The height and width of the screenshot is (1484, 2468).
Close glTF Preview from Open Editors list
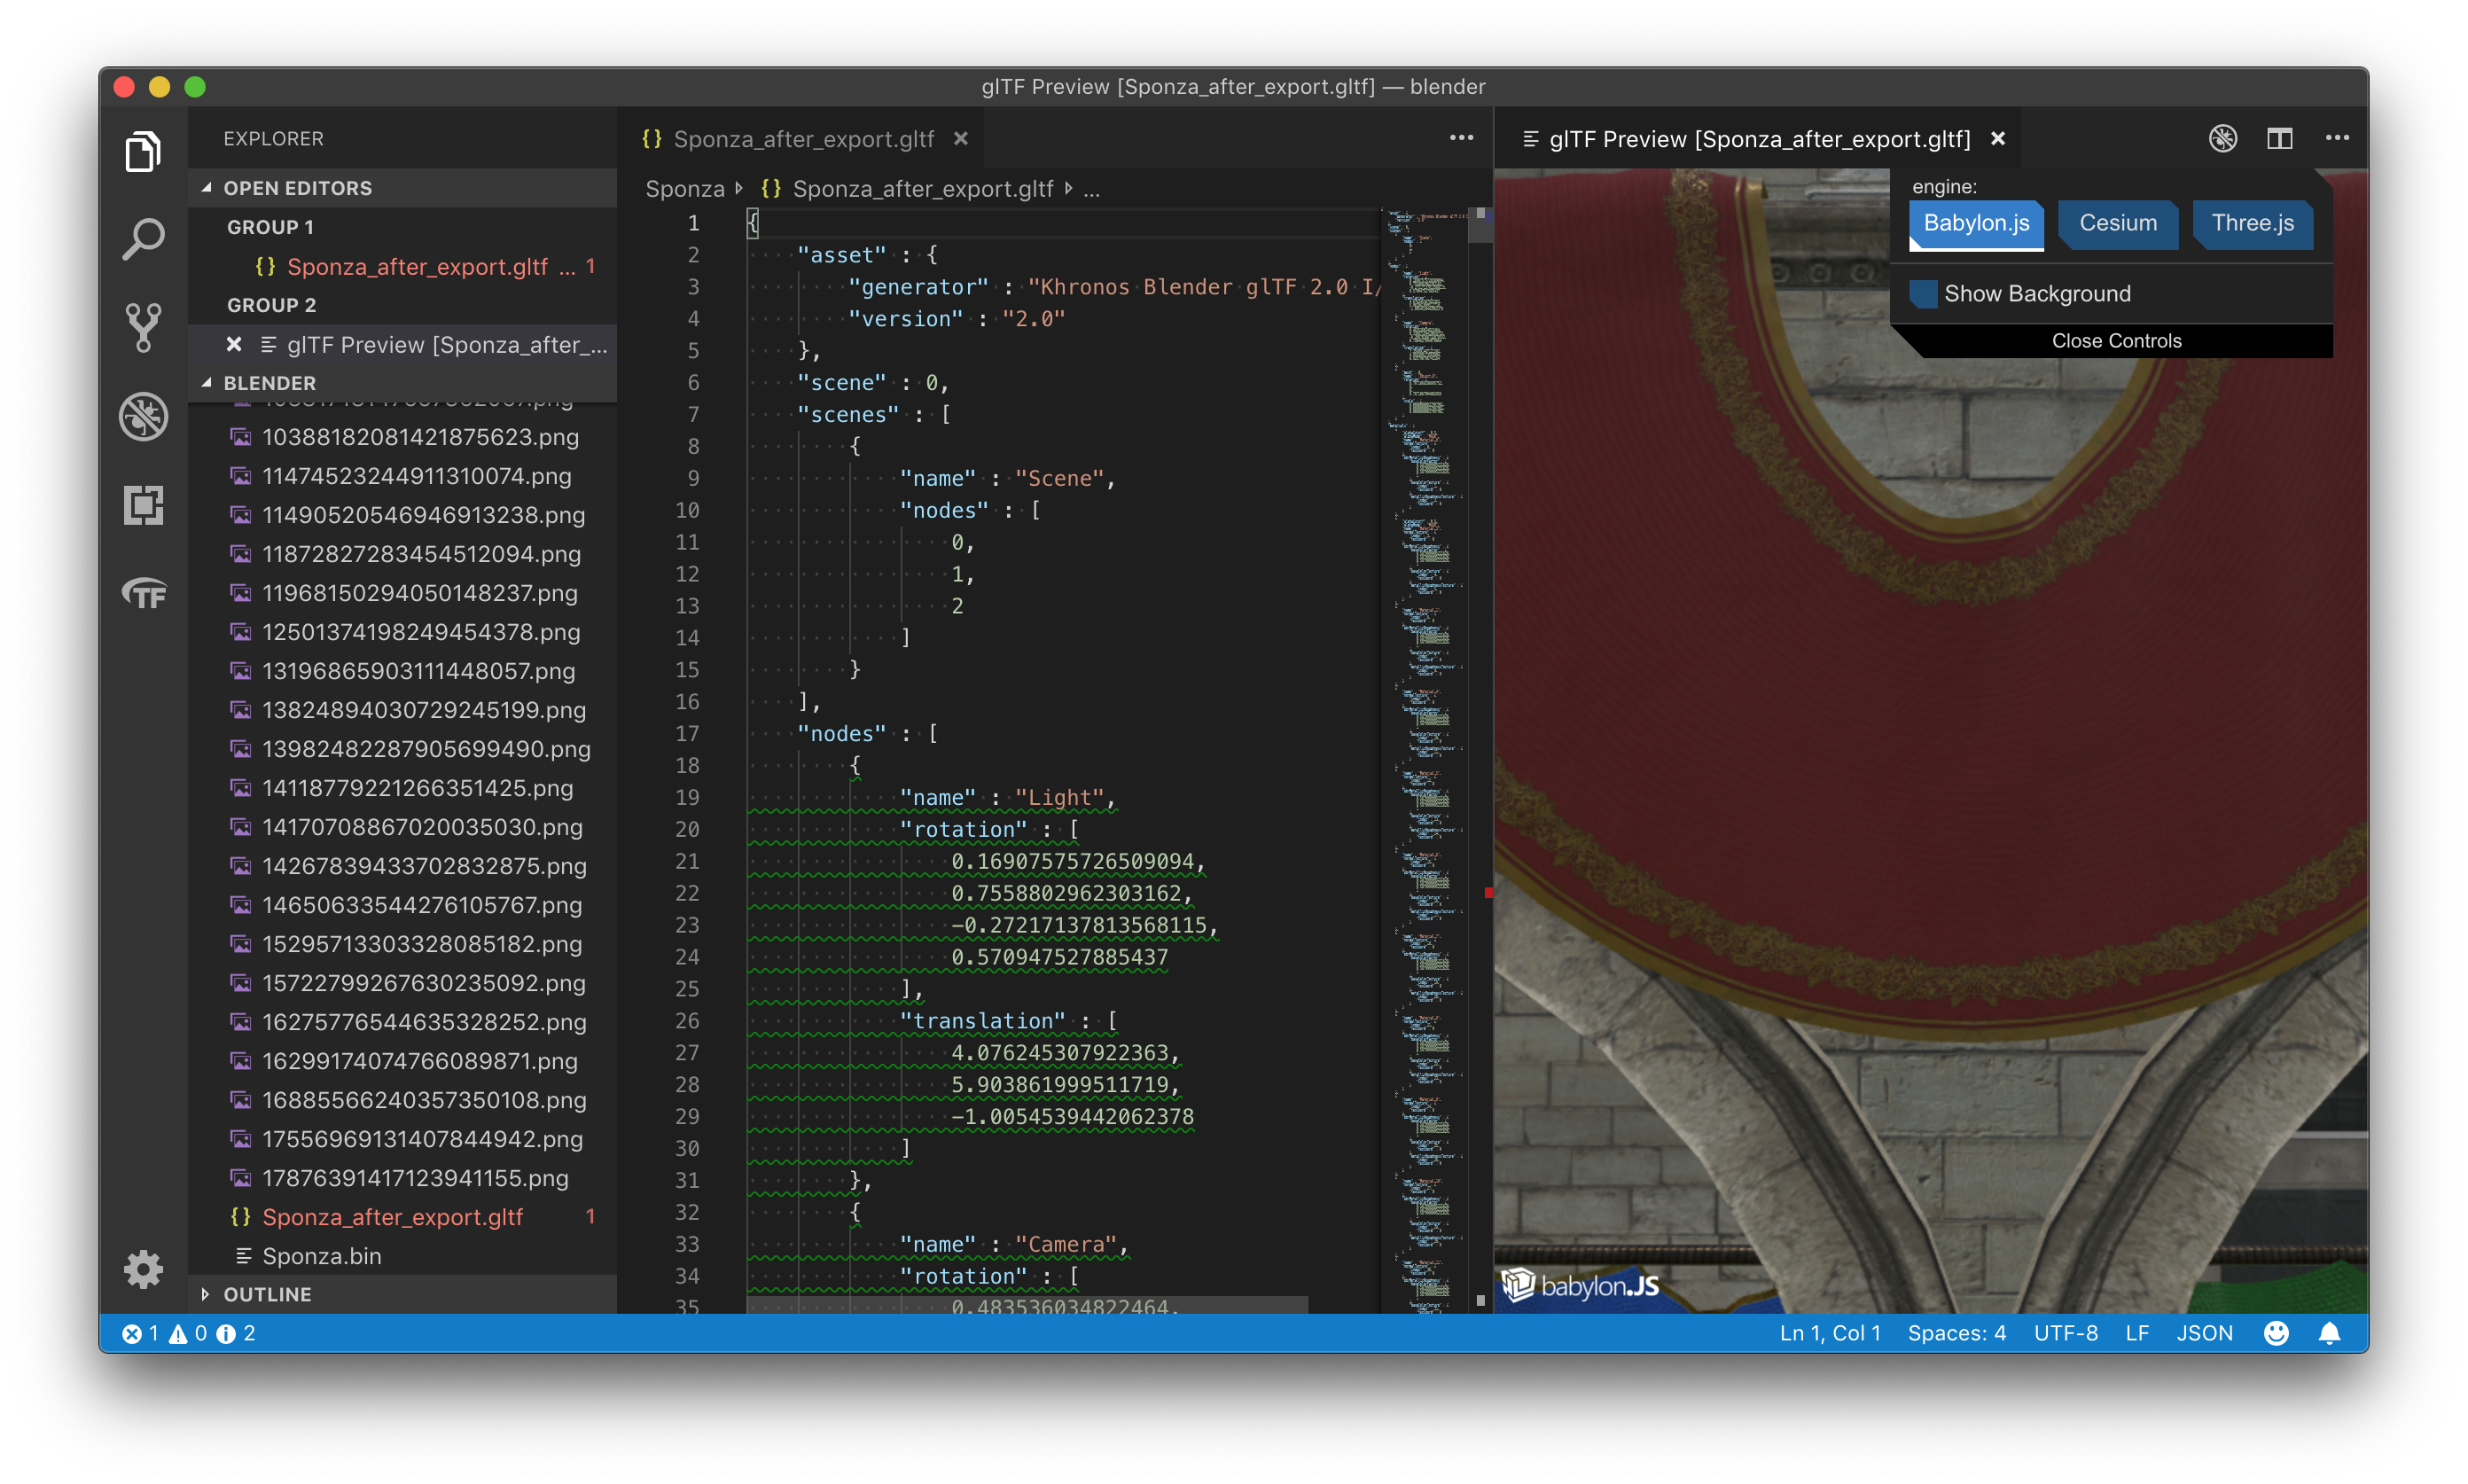coord(234,345)
